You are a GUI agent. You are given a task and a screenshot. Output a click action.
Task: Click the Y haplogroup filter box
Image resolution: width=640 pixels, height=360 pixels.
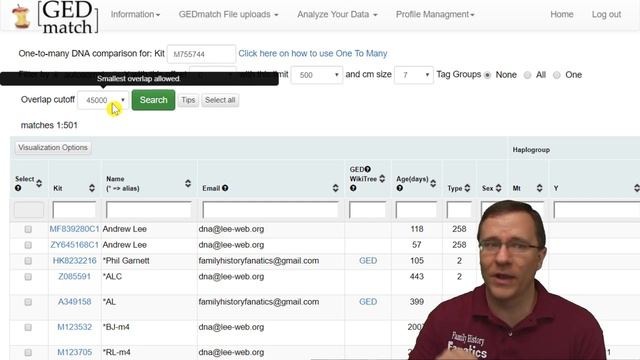596,210
